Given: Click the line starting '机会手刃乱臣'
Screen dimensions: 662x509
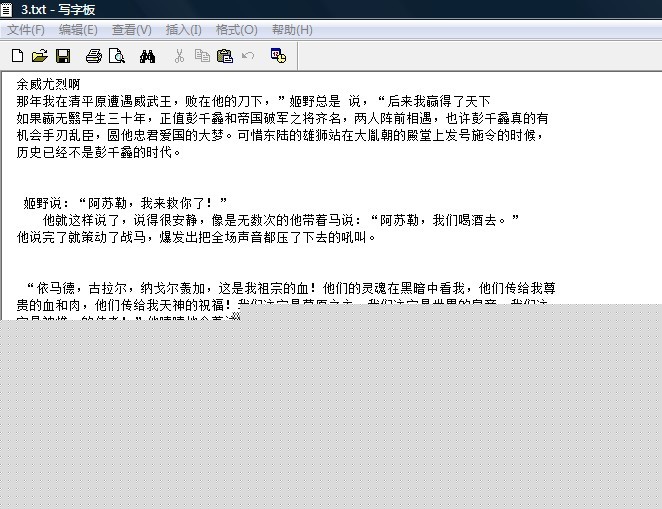Looking at the screenshot, I should point(280,135).
